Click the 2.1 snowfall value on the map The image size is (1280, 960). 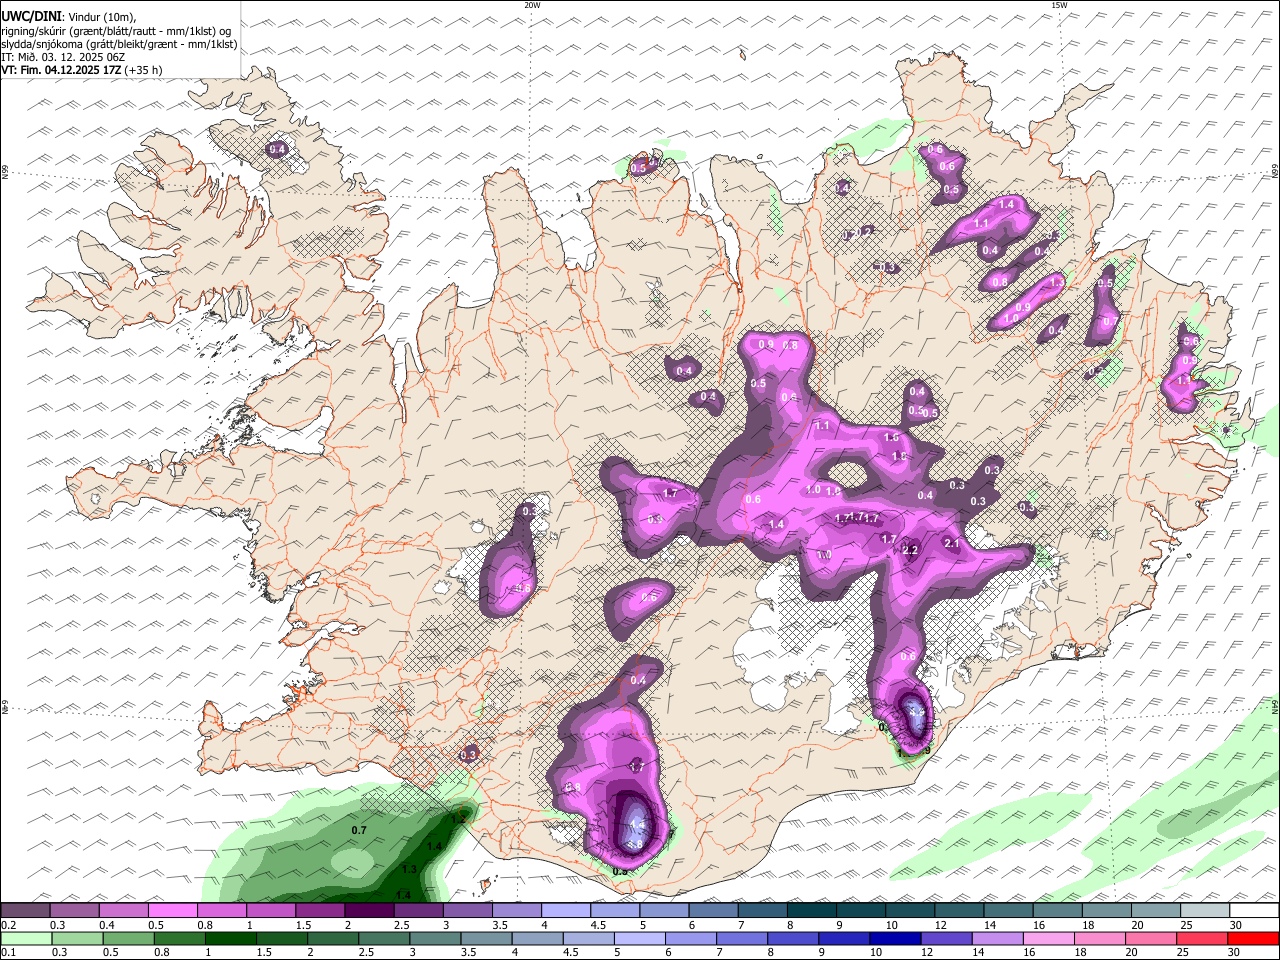(x=952, y=544)
